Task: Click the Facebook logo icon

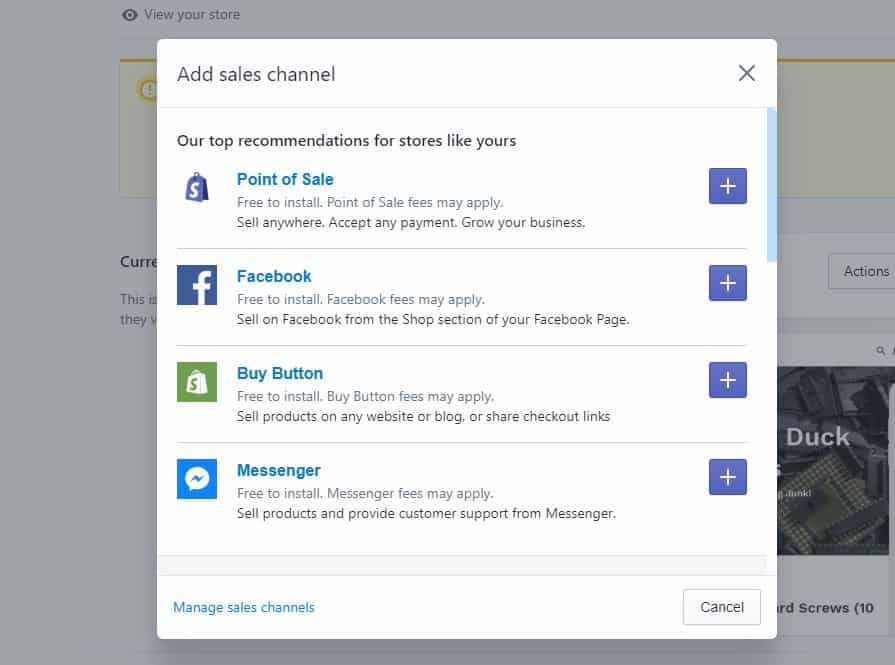Action: click(197, 285)
